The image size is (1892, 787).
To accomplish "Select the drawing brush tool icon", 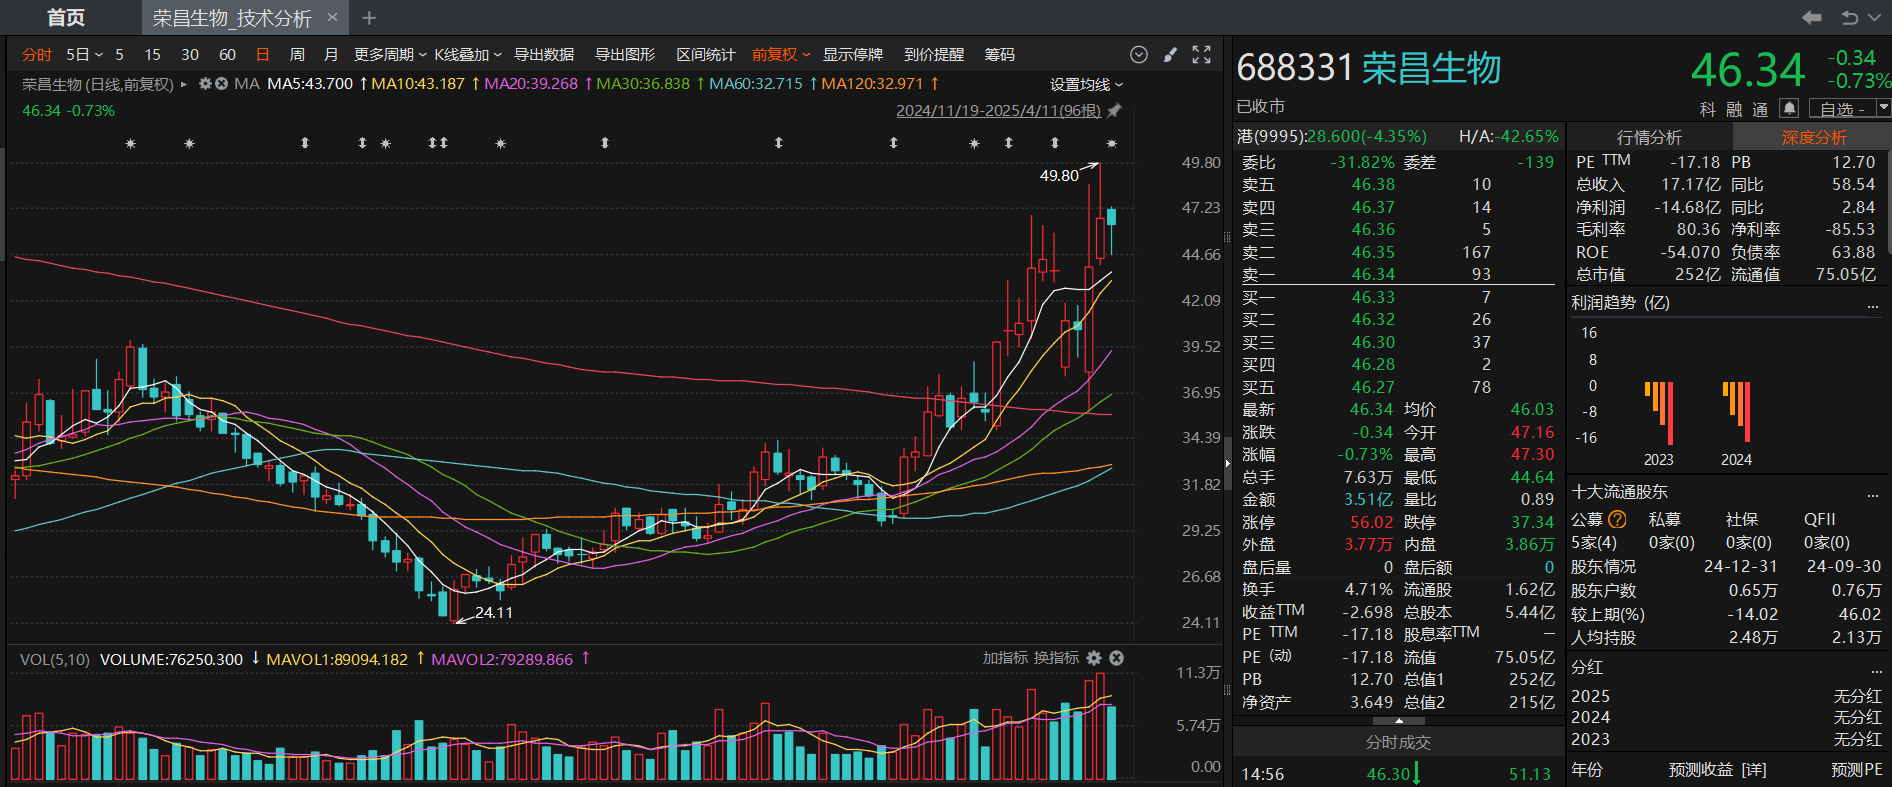I will click(1170, 54).
